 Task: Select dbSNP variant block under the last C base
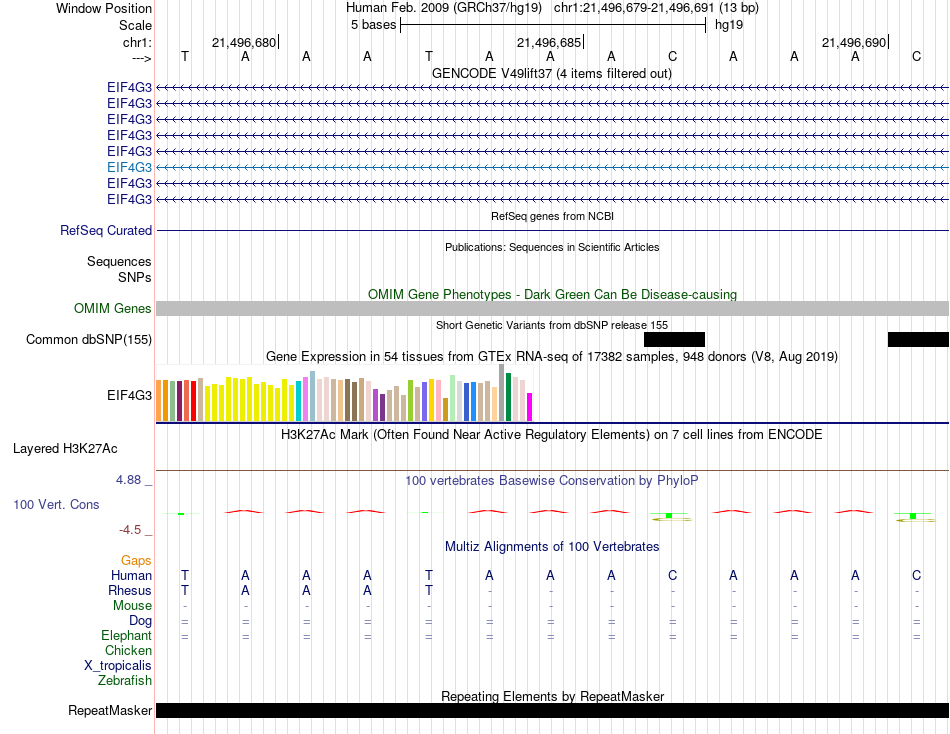point(918,339)
